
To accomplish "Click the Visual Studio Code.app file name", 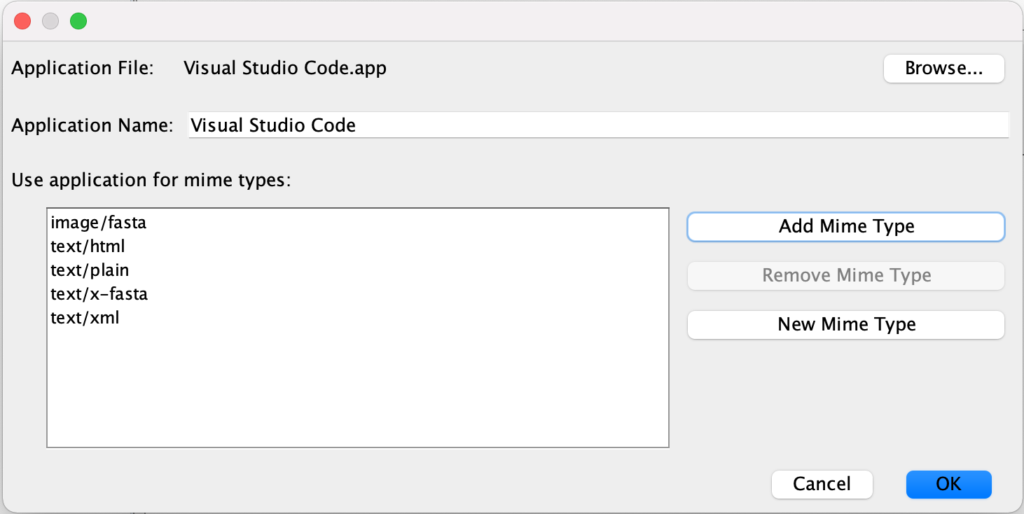I will click(x=285, y=68).
